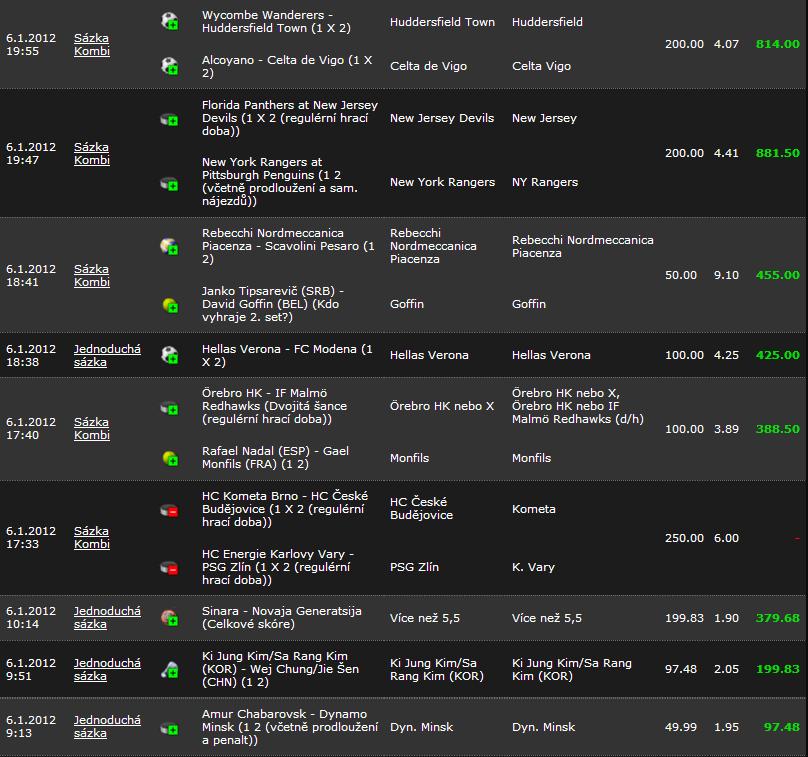Image resolution: width=808 pixels, height=757 pixels.
Task: Click the lost-bet hockey icon for HC Kometa Brno
Action: tap(170, 510)
